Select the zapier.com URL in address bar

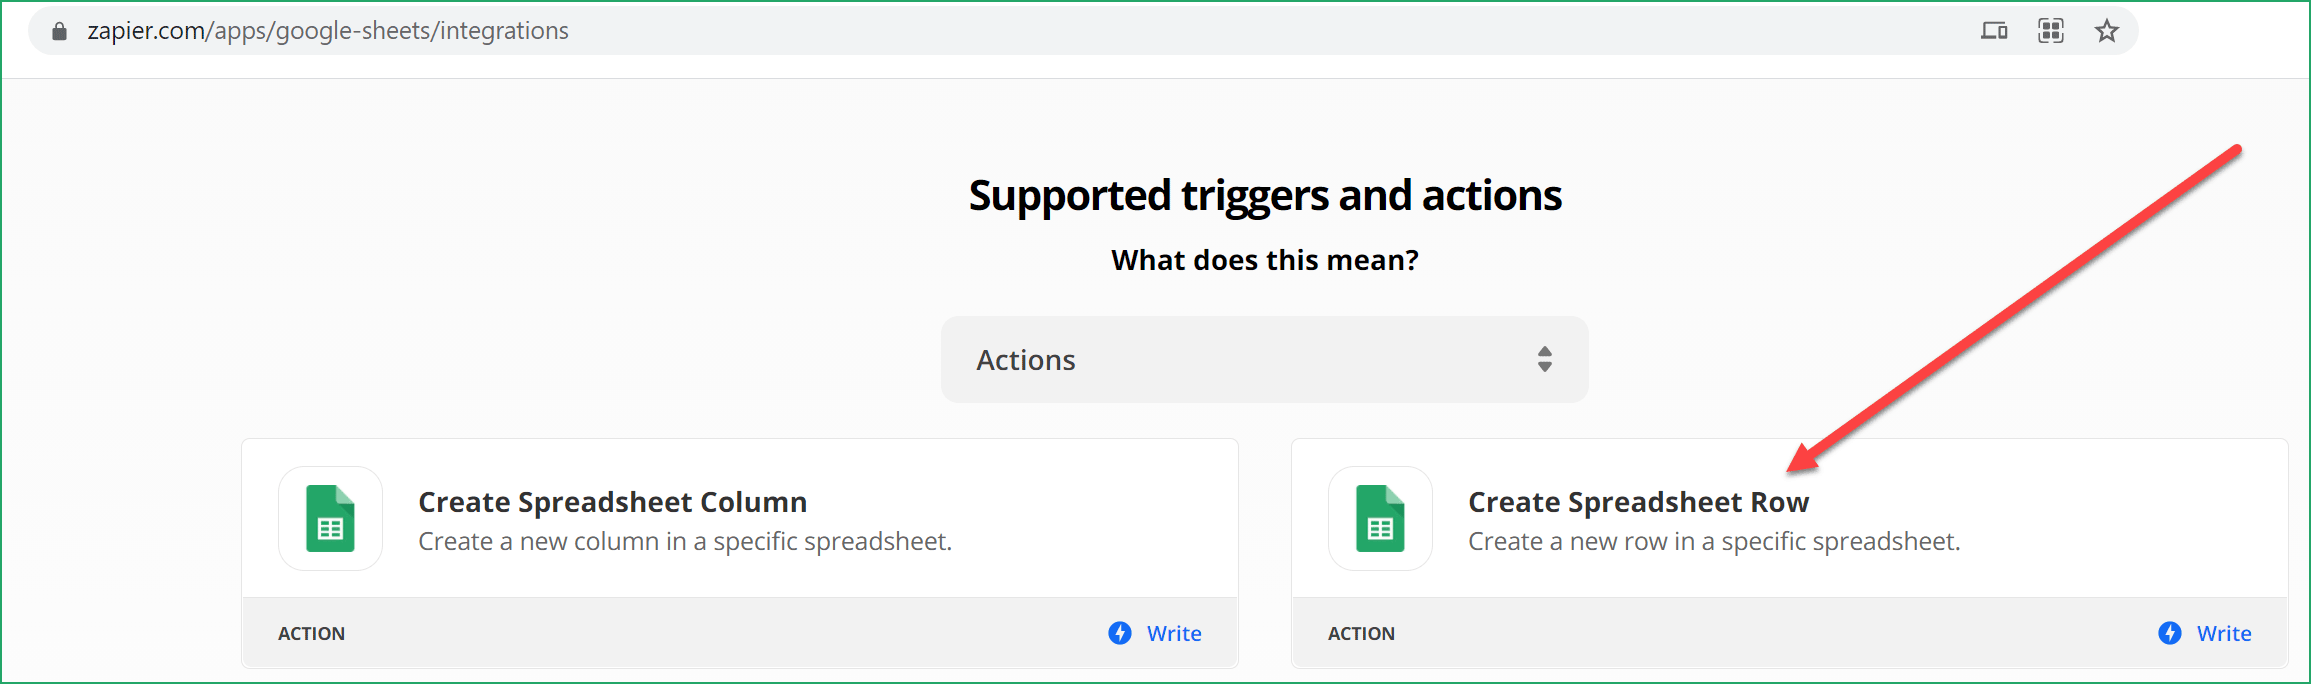[328, 31]
